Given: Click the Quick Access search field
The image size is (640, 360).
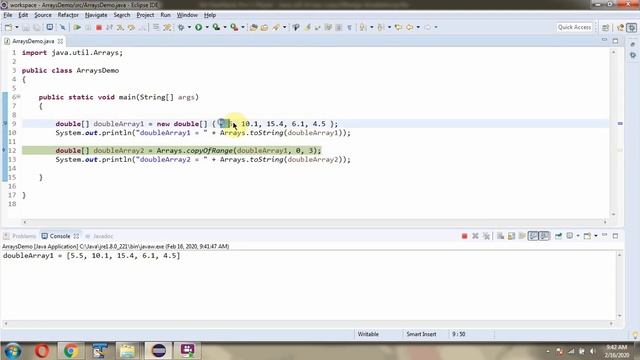Looking at the screenshot, I should pos(574,27).
